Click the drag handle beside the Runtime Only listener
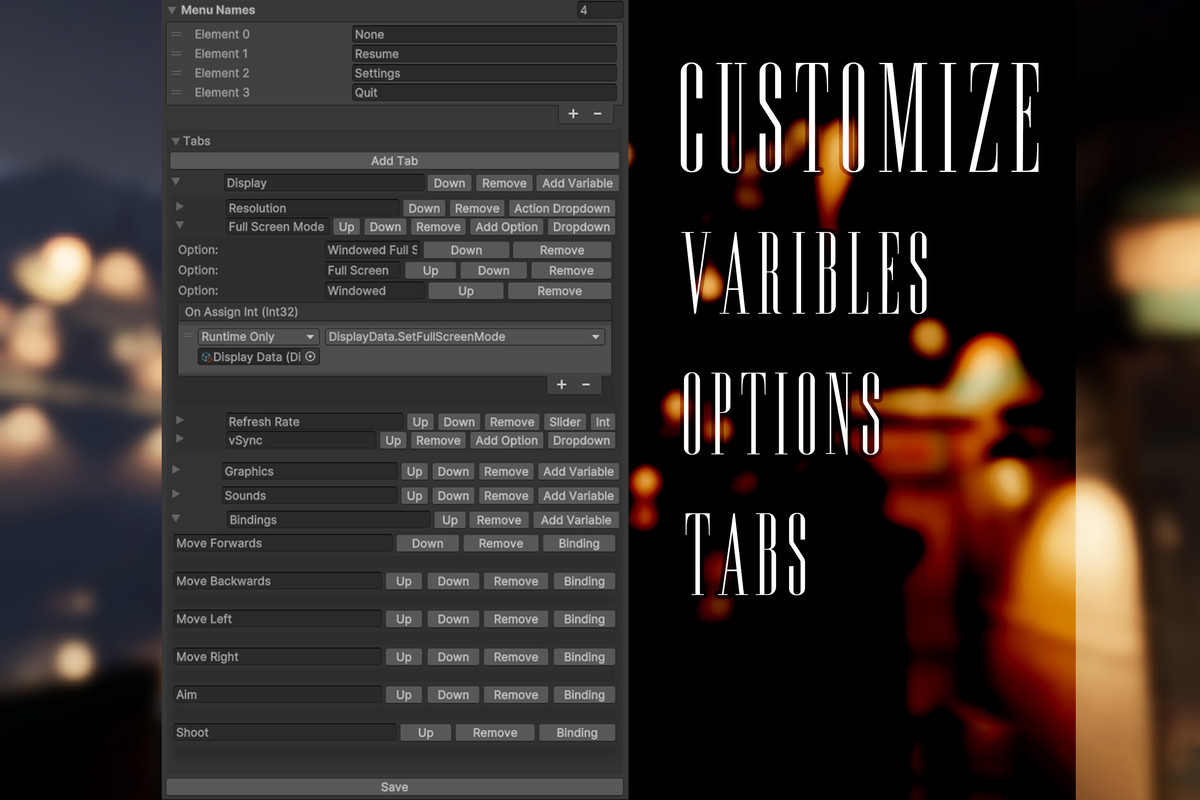 tap(190, 336)
